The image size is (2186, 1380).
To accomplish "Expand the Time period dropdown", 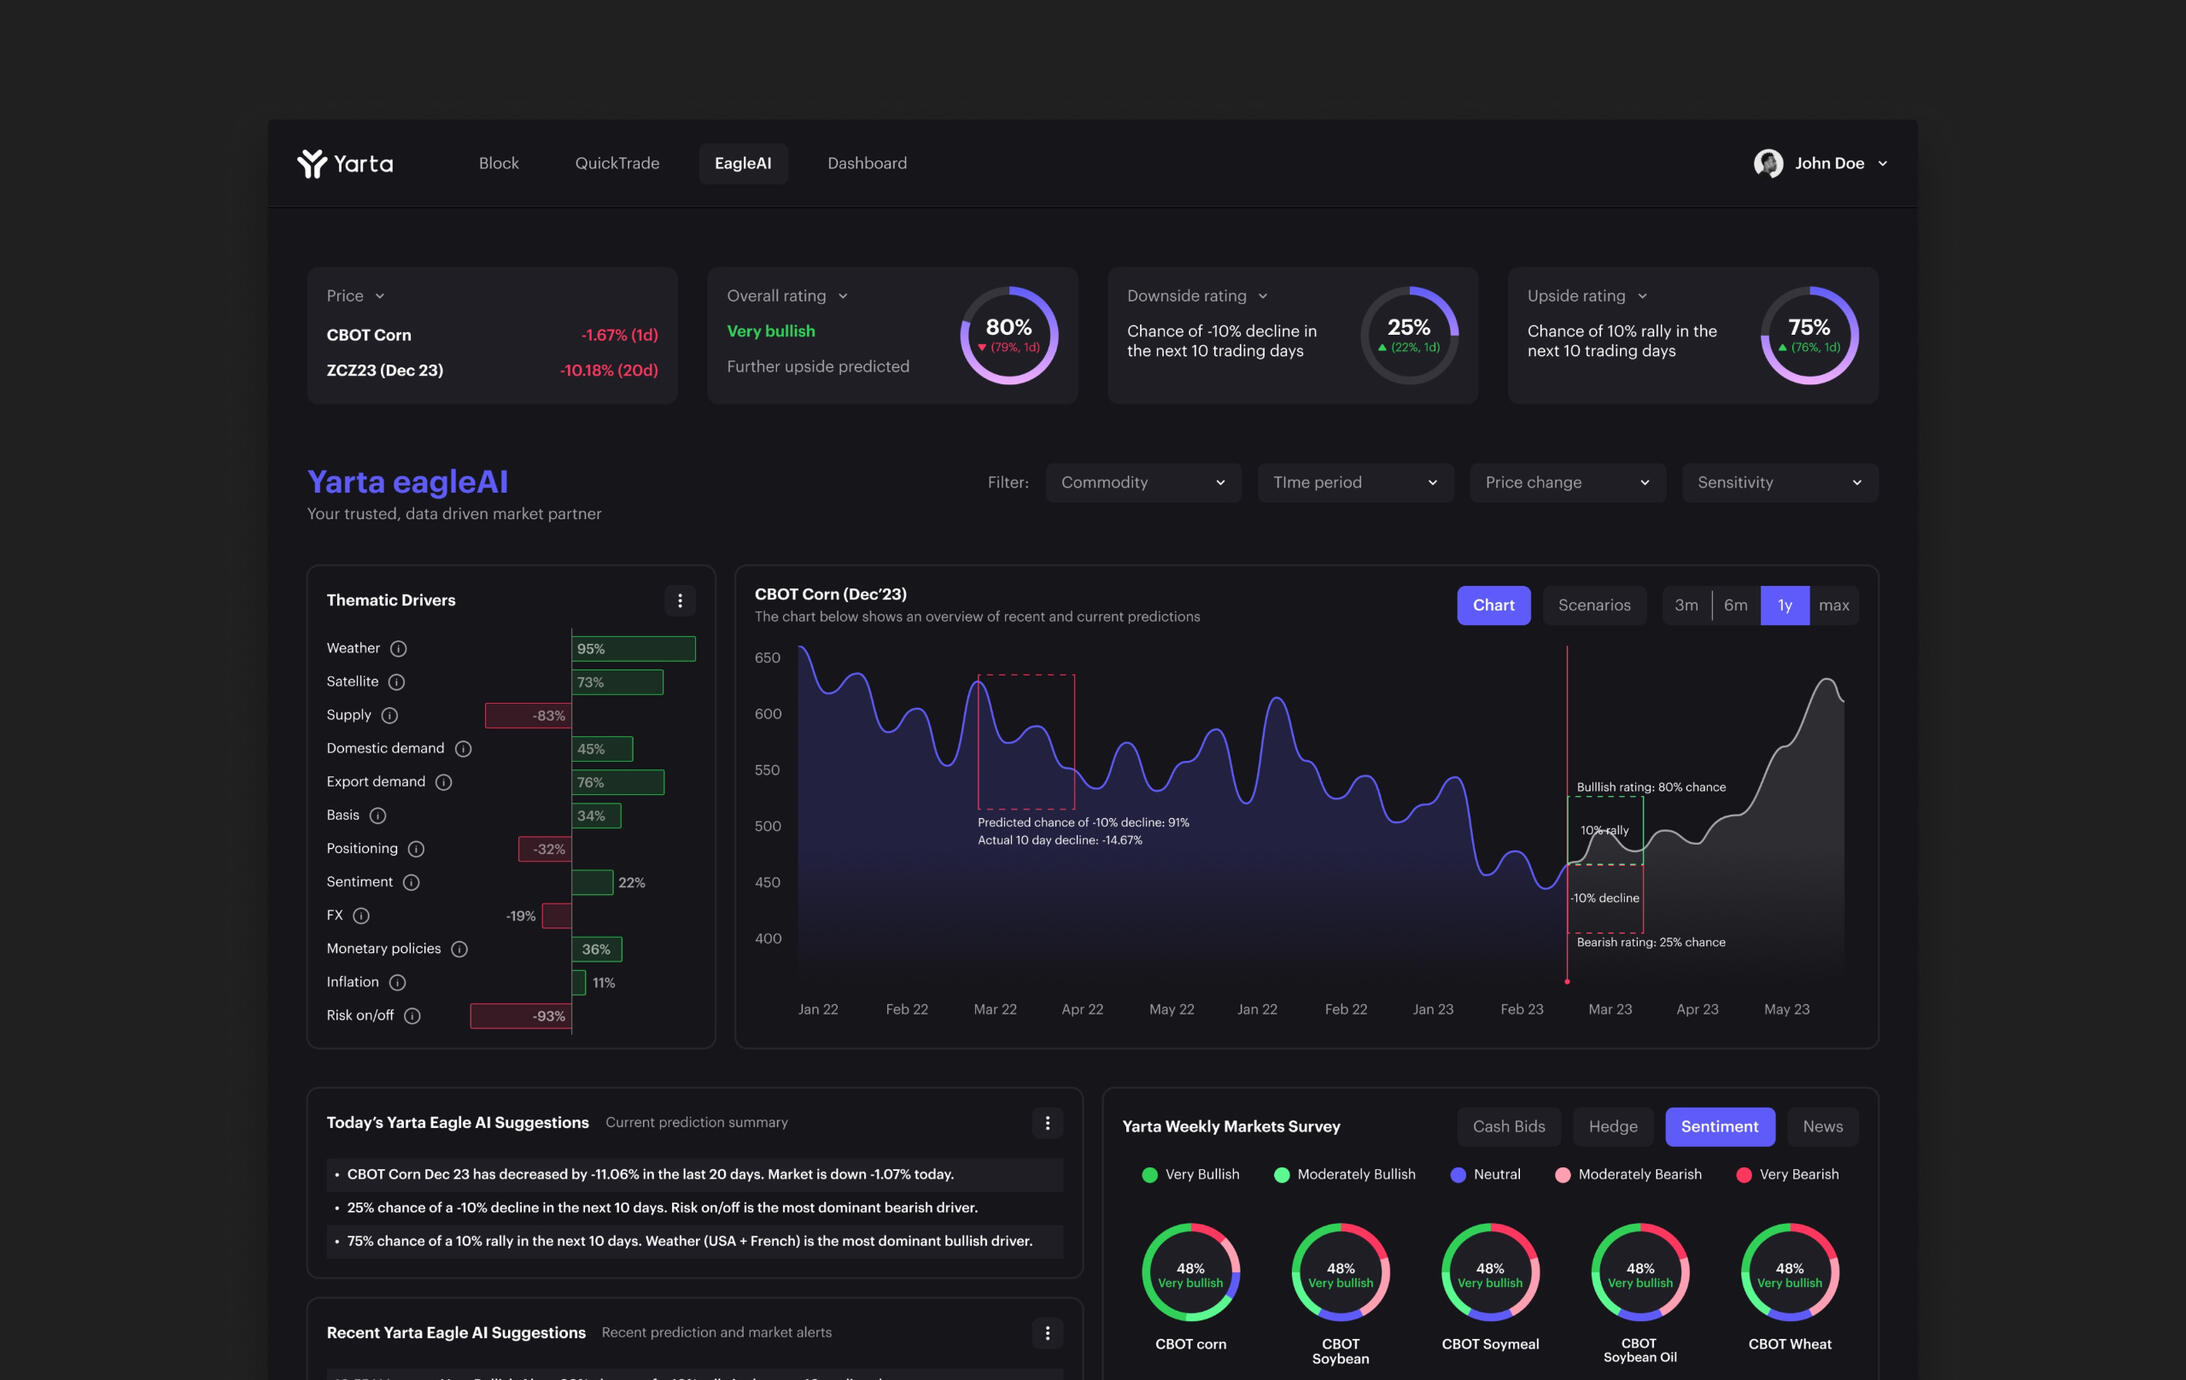I will tap(1354, 483).
